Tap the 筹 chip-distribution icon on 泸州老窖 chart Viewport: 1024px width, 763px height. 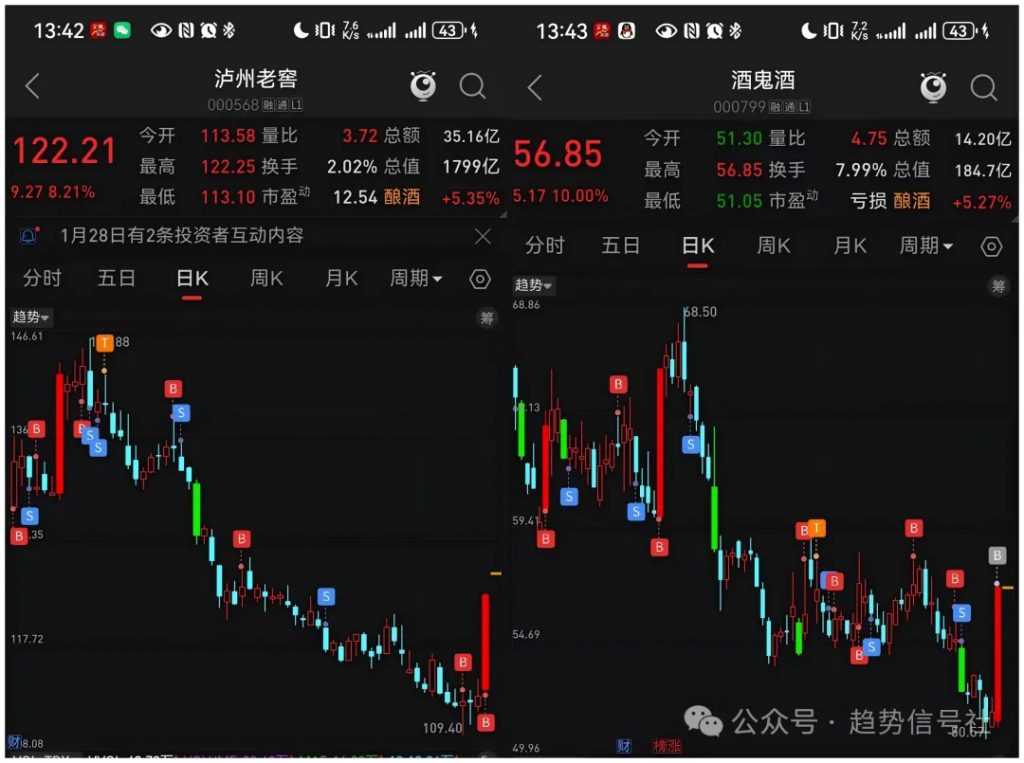484,317
